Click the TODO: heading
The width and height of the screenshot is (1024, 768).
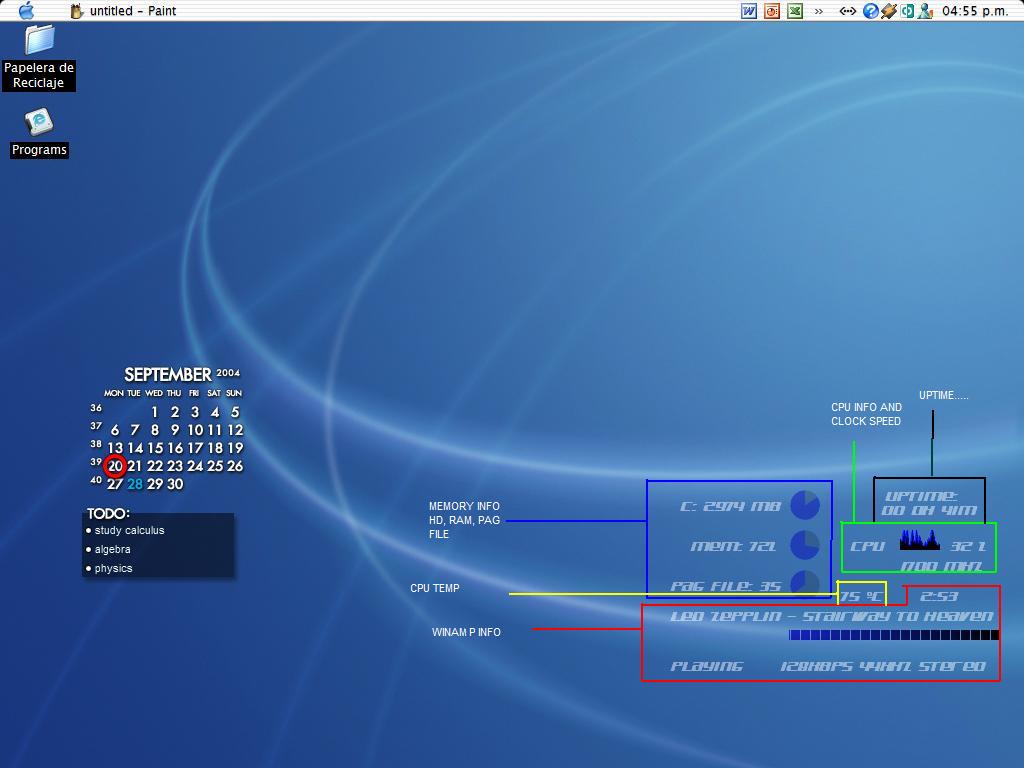(108, 514)
